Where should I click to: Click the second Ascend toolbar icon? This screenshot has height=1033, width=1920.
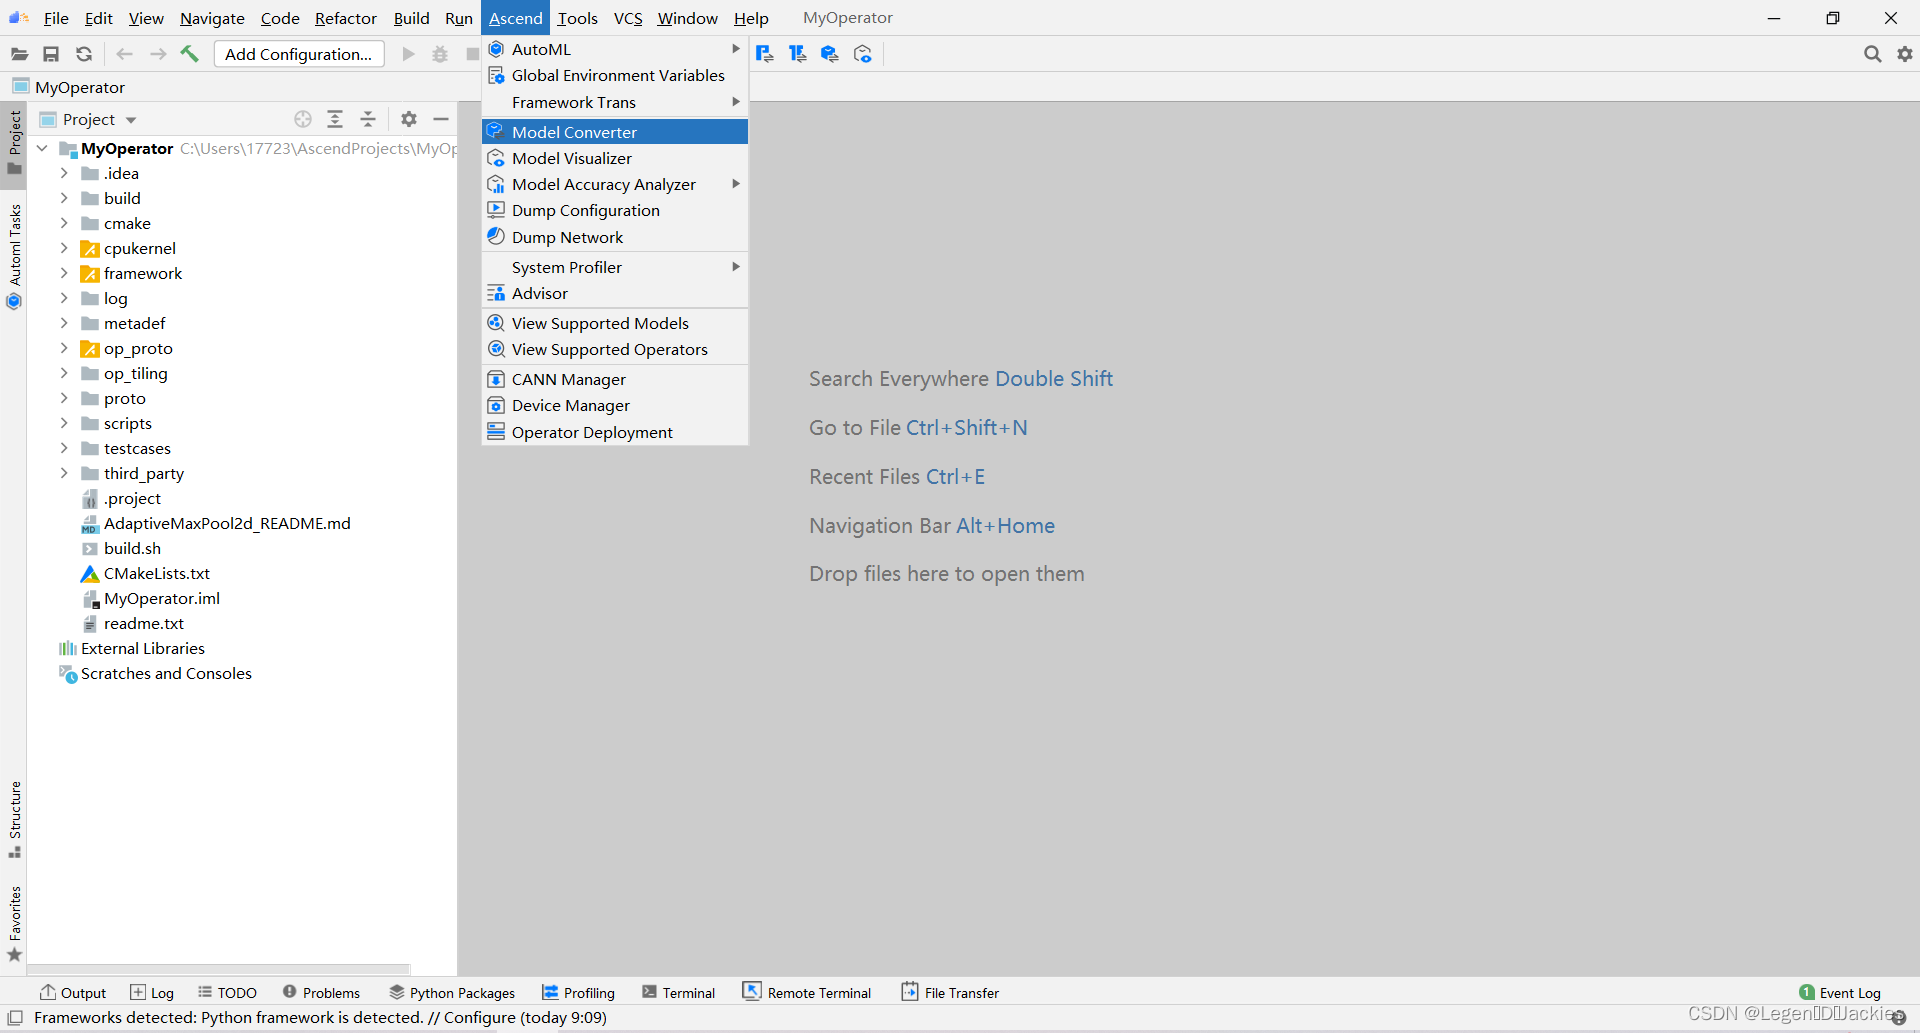click(x=797, y=54)
